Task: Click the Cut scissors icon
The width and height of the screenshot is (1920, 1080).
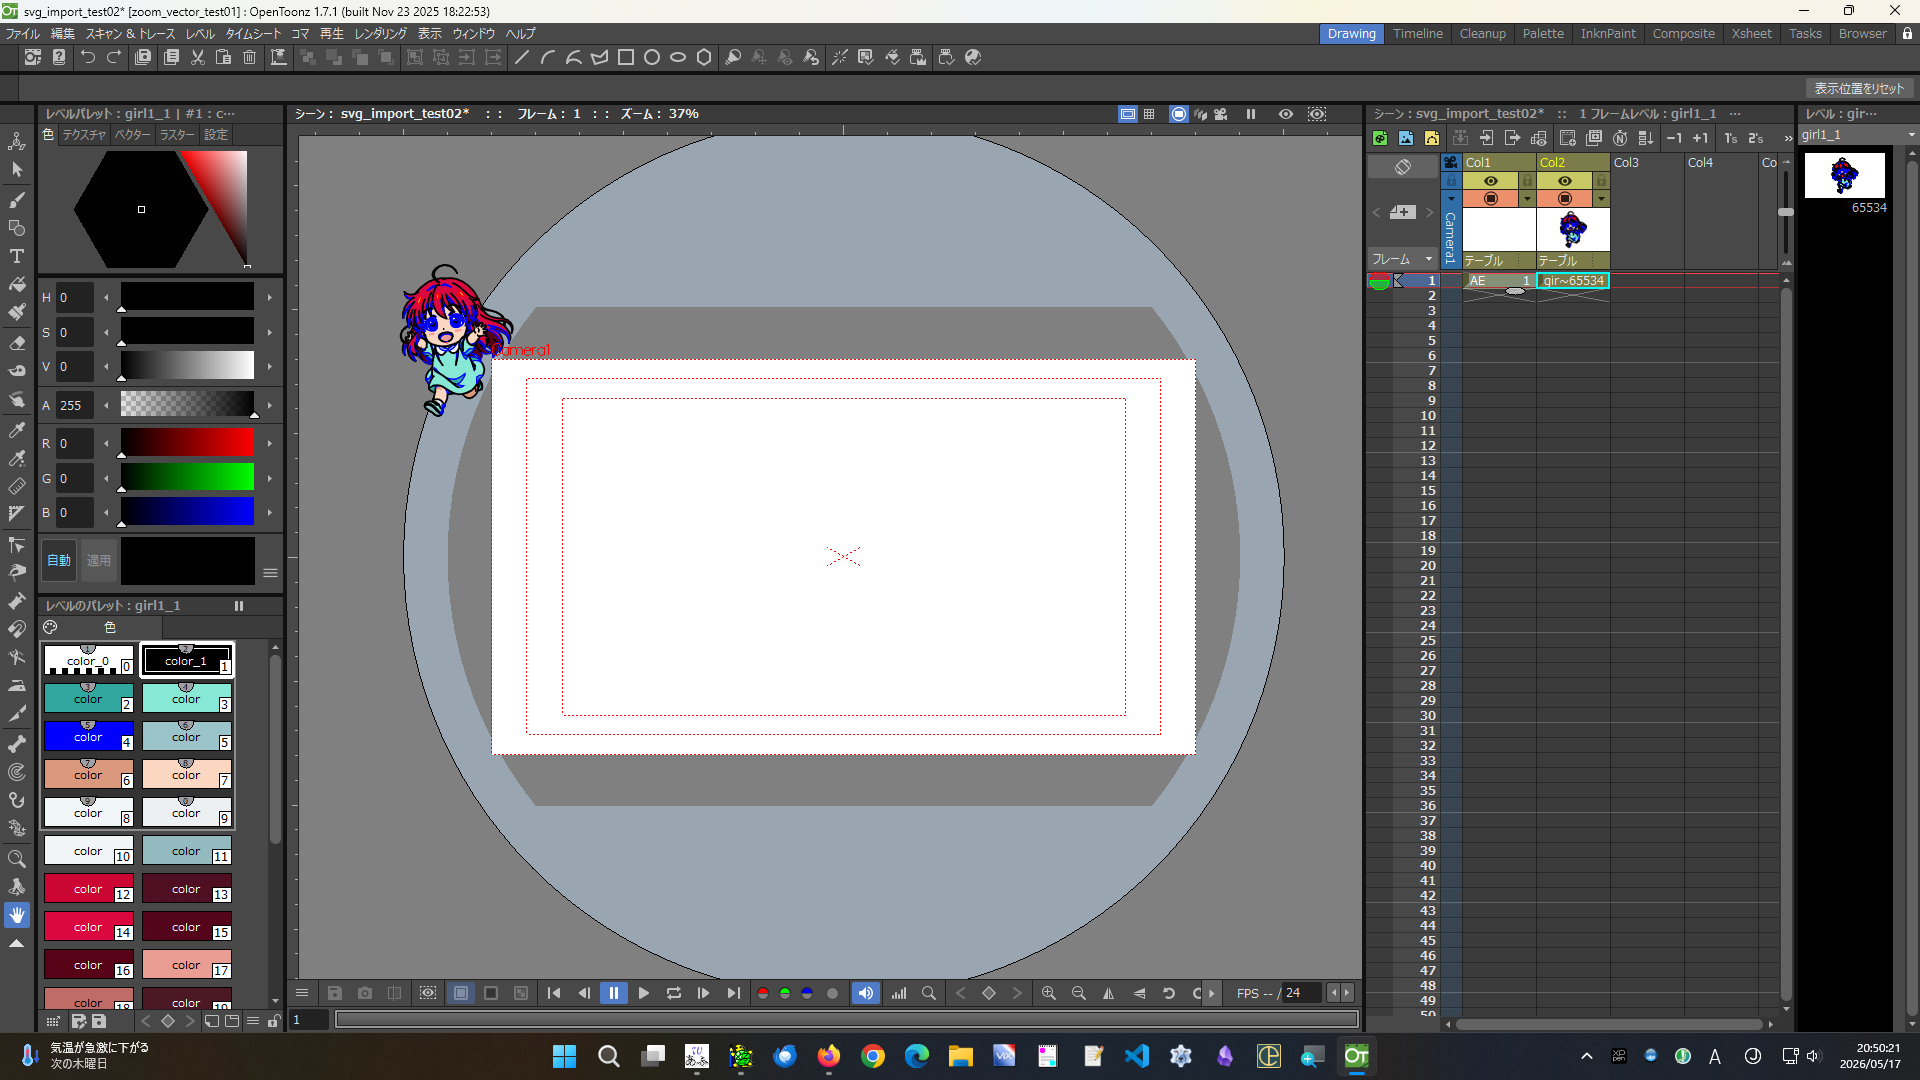Action: pyautogui.click(x=198, y=58)
